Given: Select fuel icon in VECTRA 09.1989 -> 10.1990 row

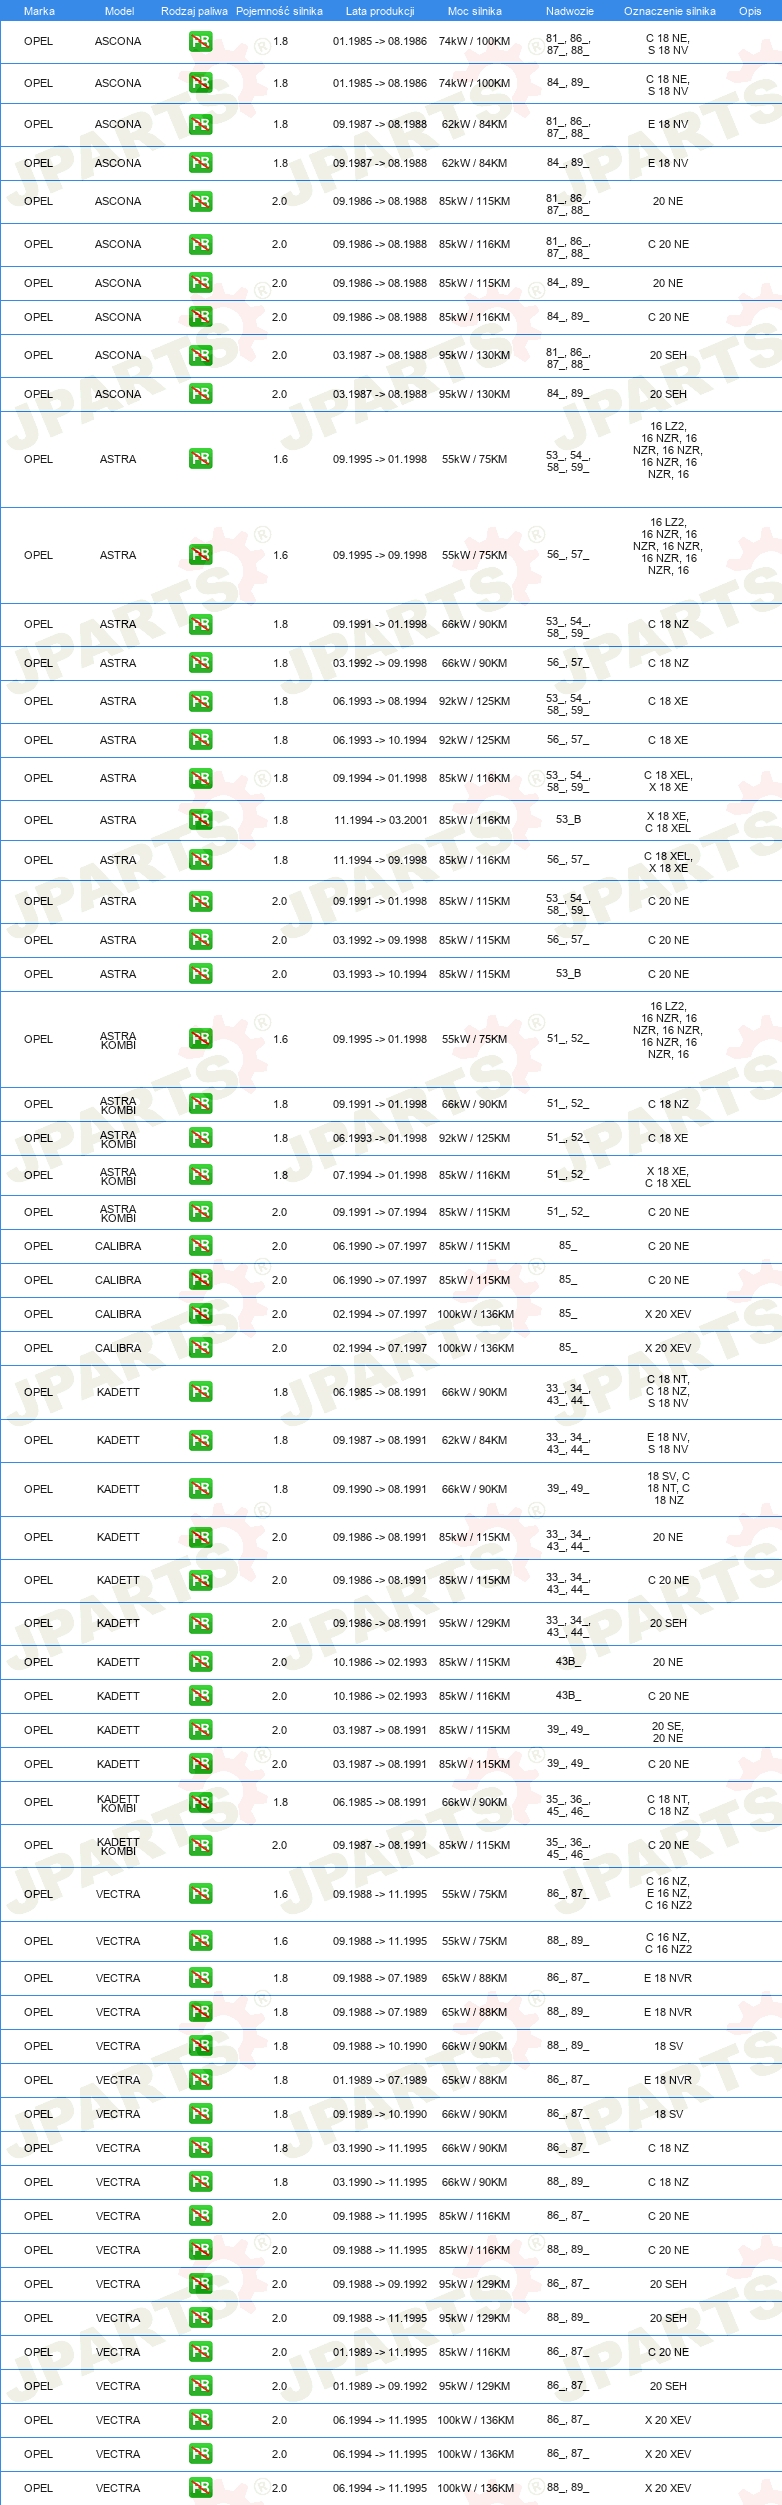Looking at the screenshot, I should click(x=201, y=2114).
